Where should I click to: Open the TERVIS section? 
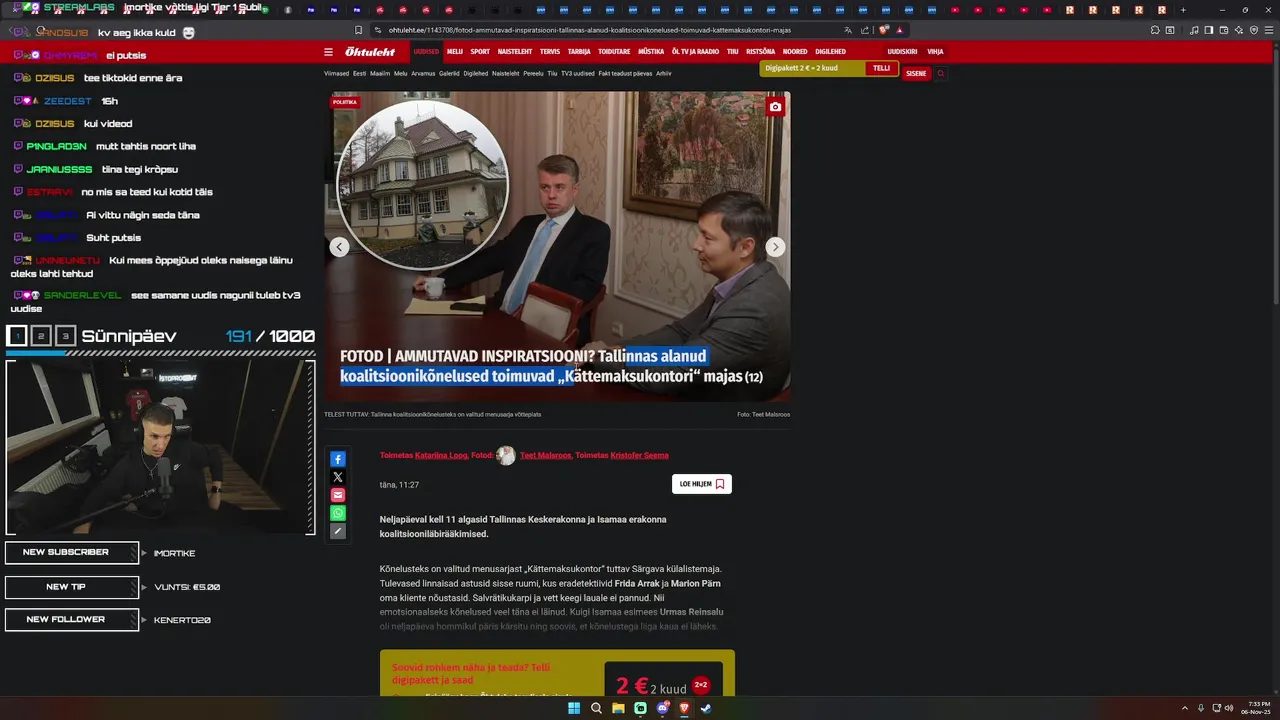tap(550, 51)
